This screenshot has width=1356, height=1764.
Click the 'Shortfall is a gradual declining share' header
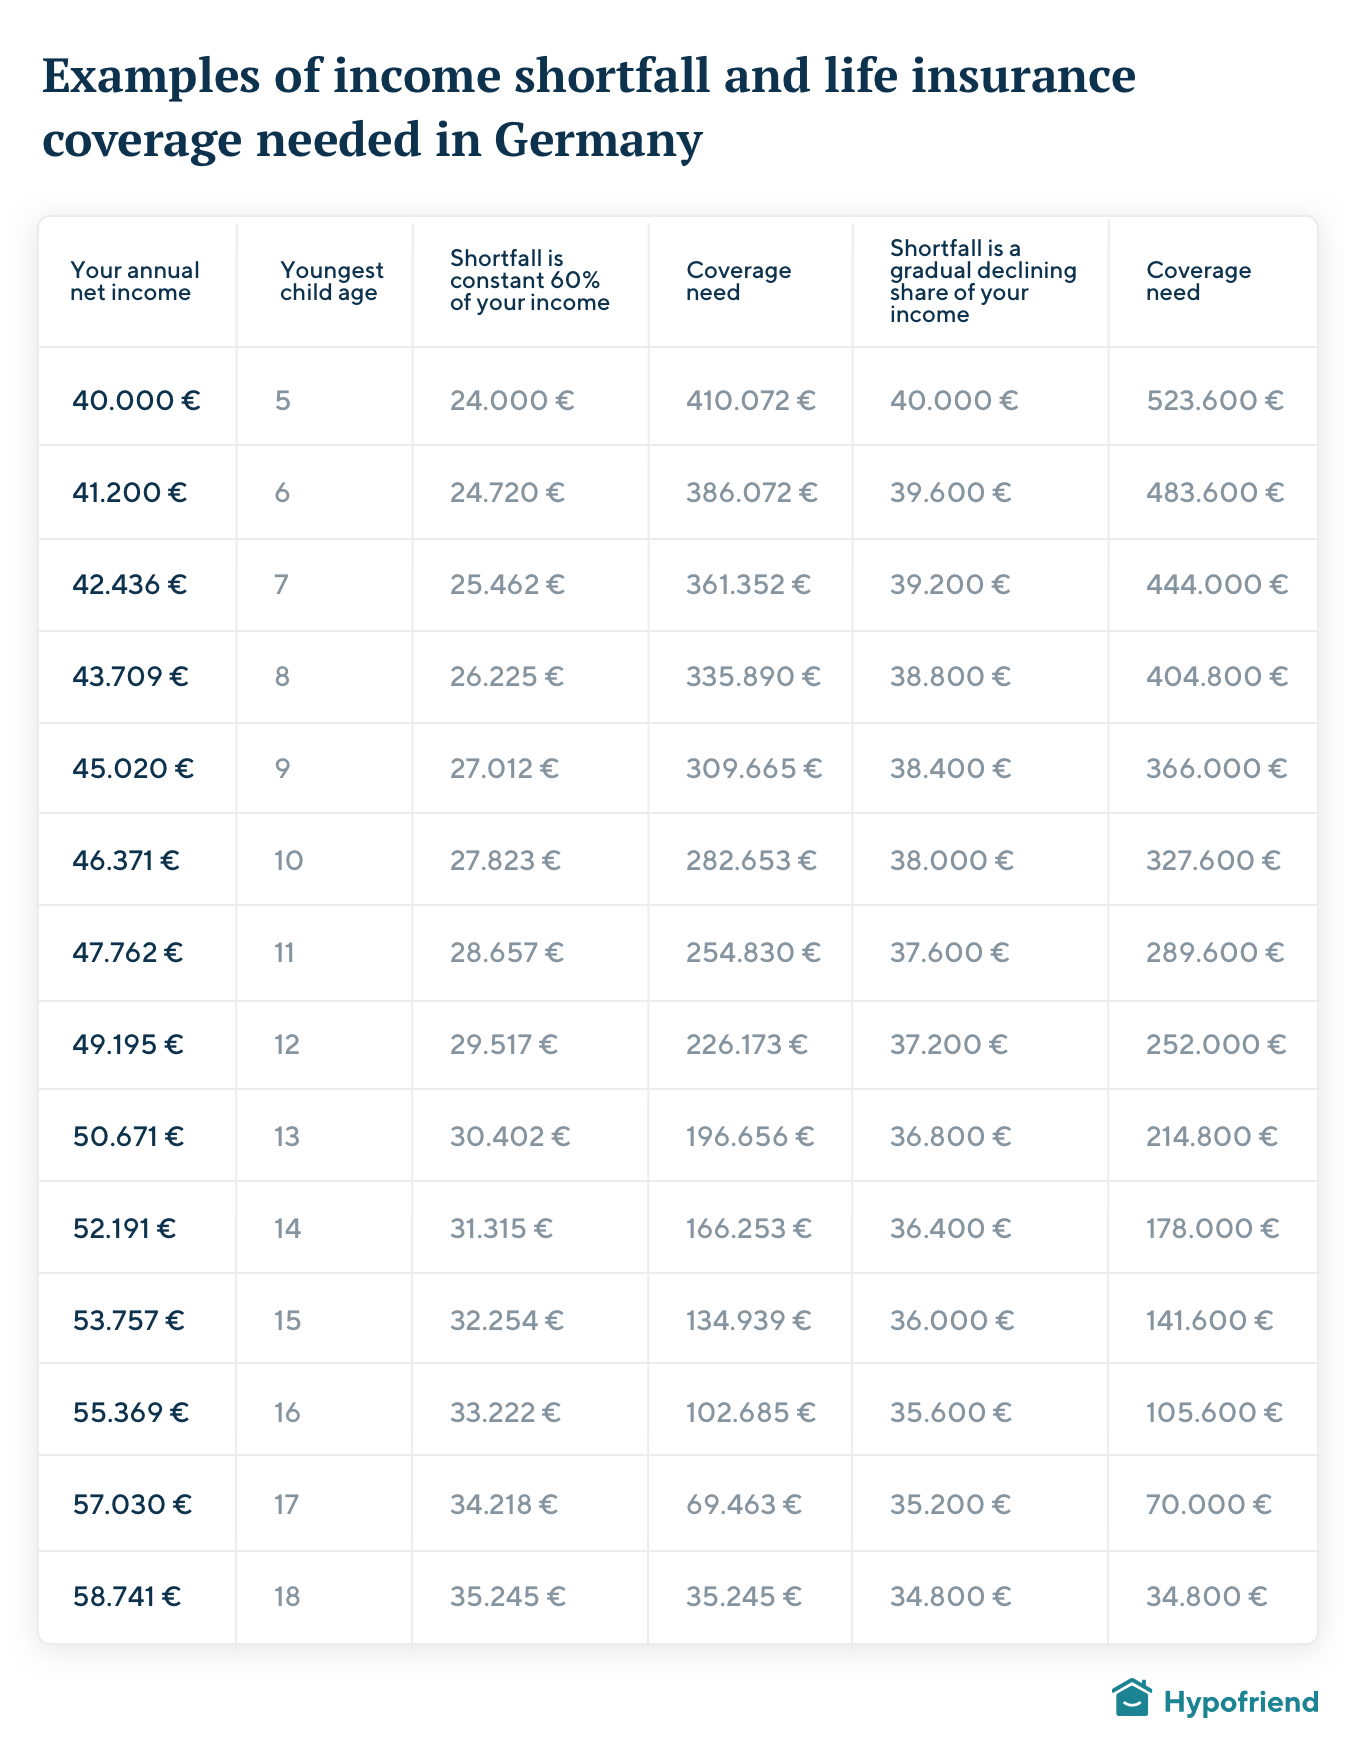983,281
